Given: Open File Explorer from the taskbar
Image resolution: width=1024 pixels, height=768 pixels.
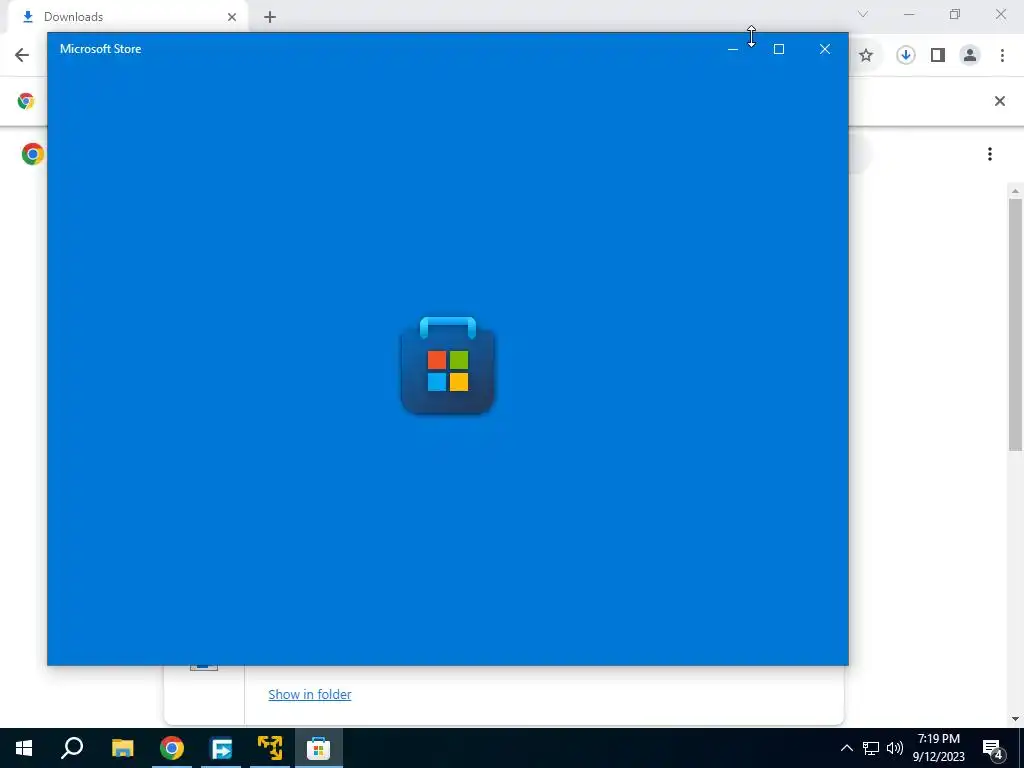Looking at the screenshot, I should click(x=122, y=748).
